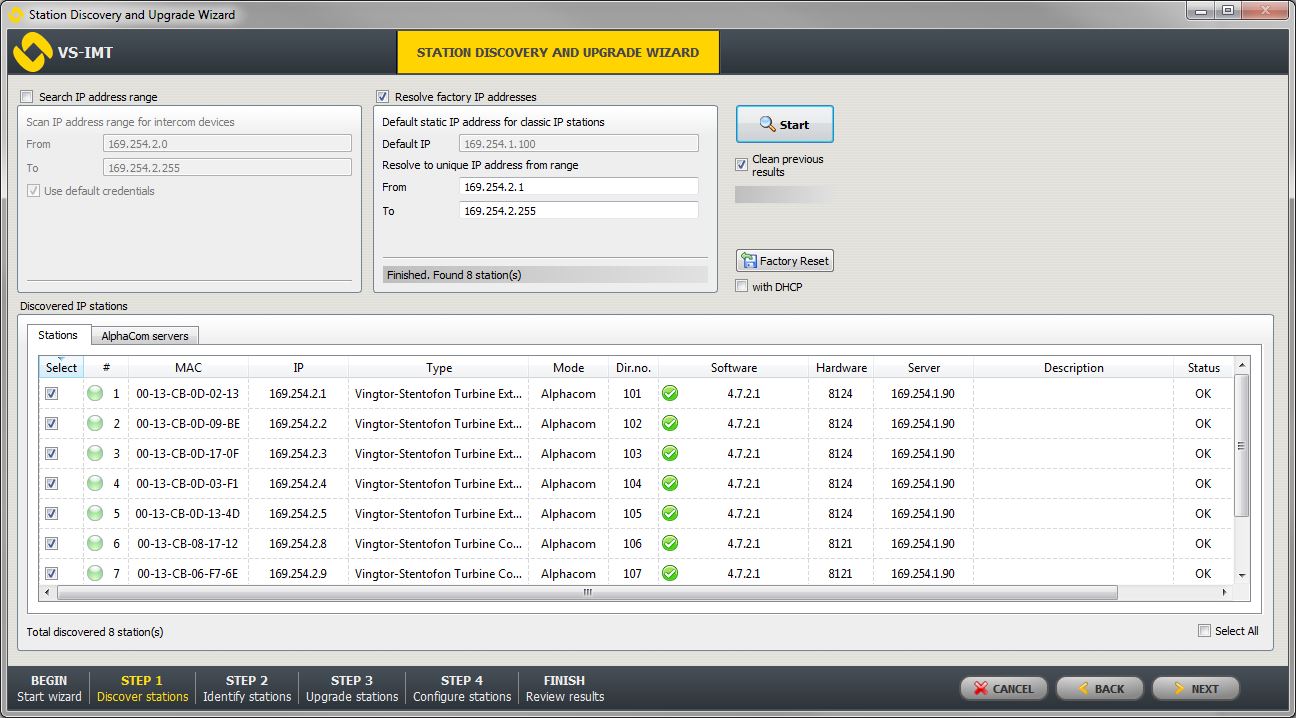This screenshot has height=718, width=1296.
Task: Click the red X Cancel icon
Action: point(981,689)
